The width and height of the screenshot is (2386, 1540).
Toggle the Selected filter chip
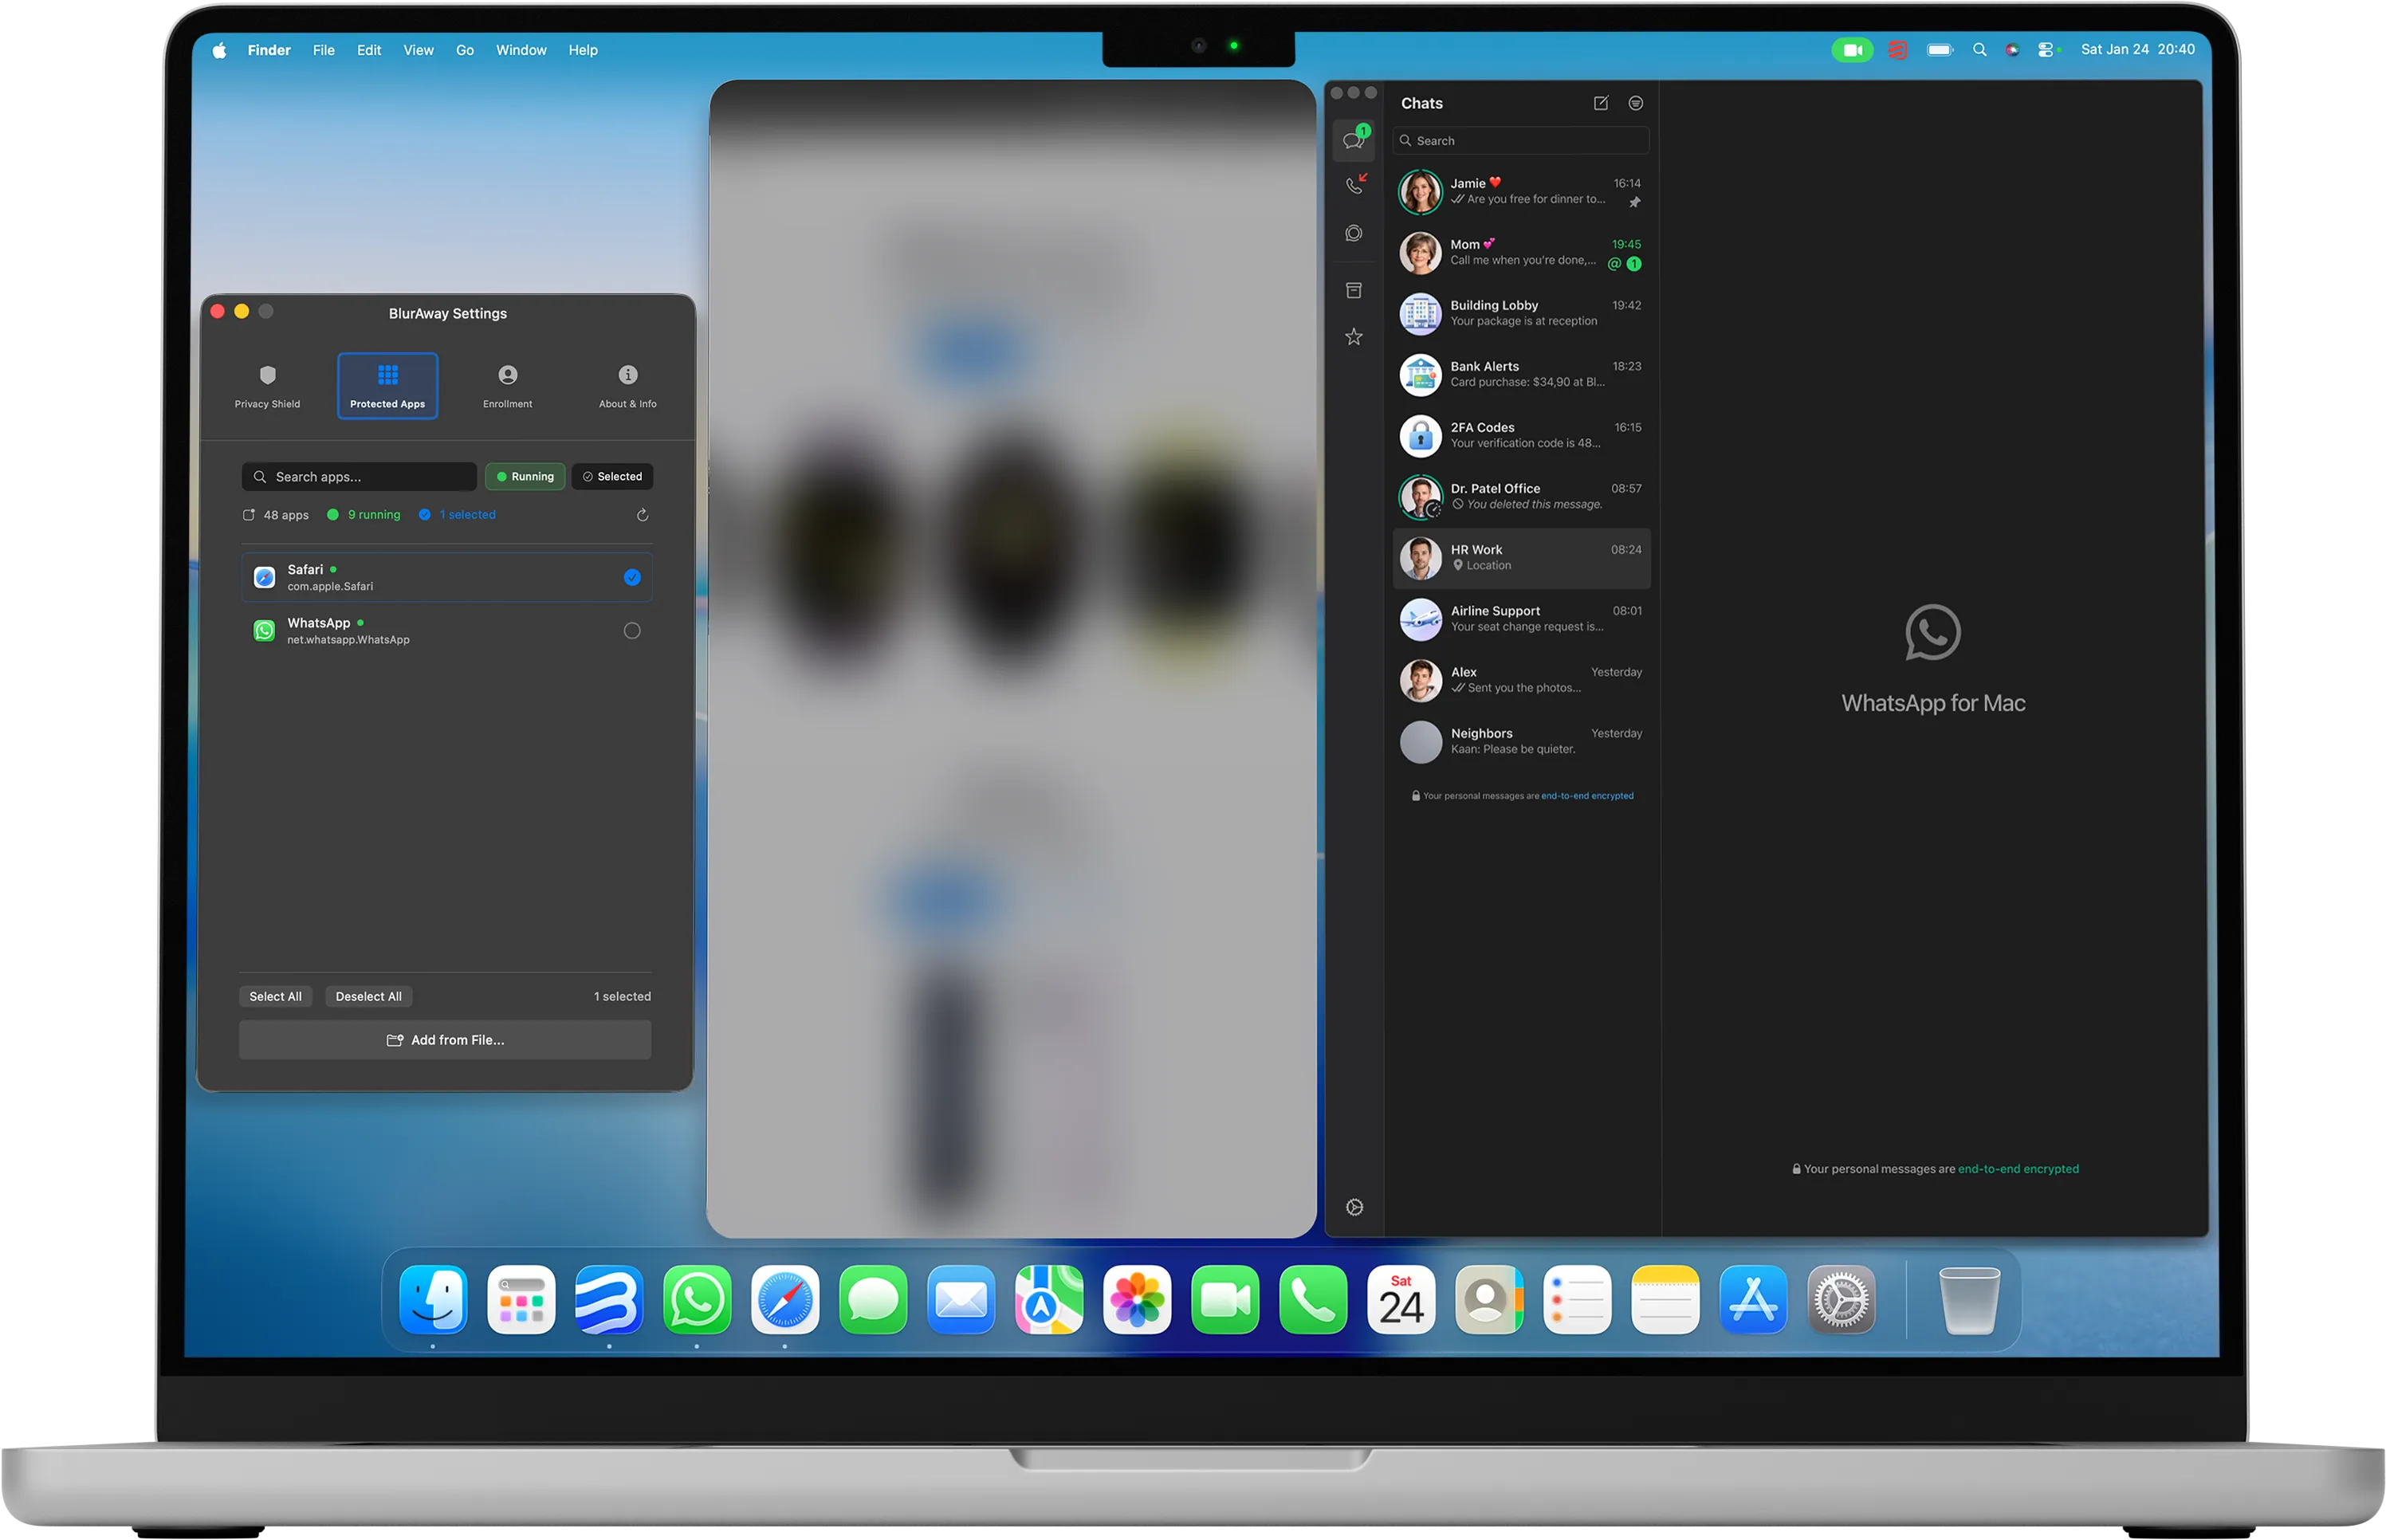point(612,477)
